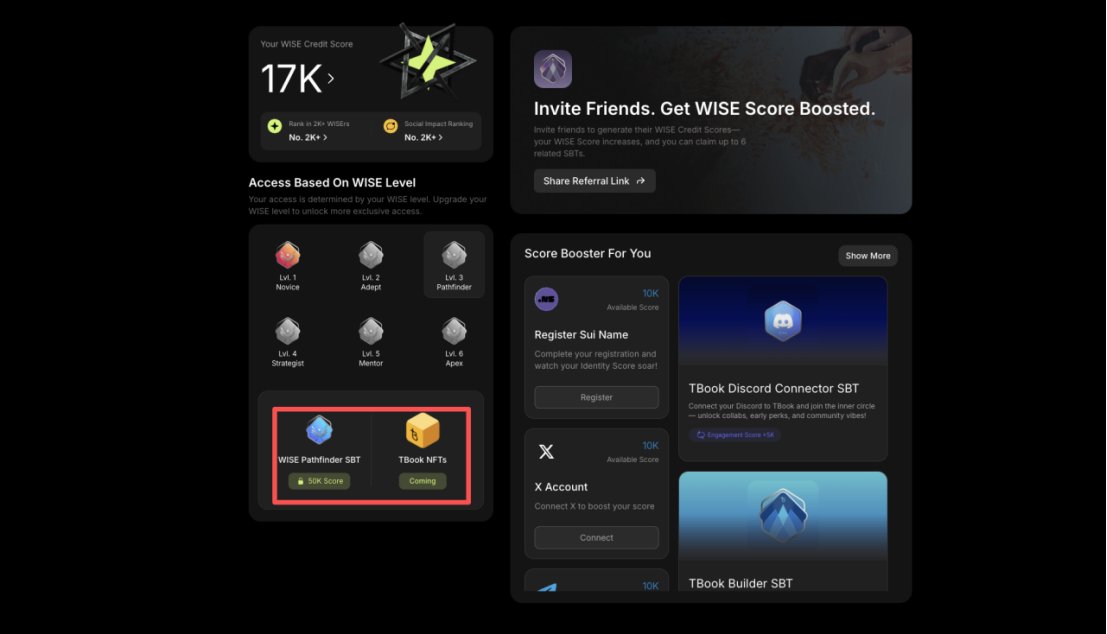Click the Register Sui Name title

click(x=581, y=335)
